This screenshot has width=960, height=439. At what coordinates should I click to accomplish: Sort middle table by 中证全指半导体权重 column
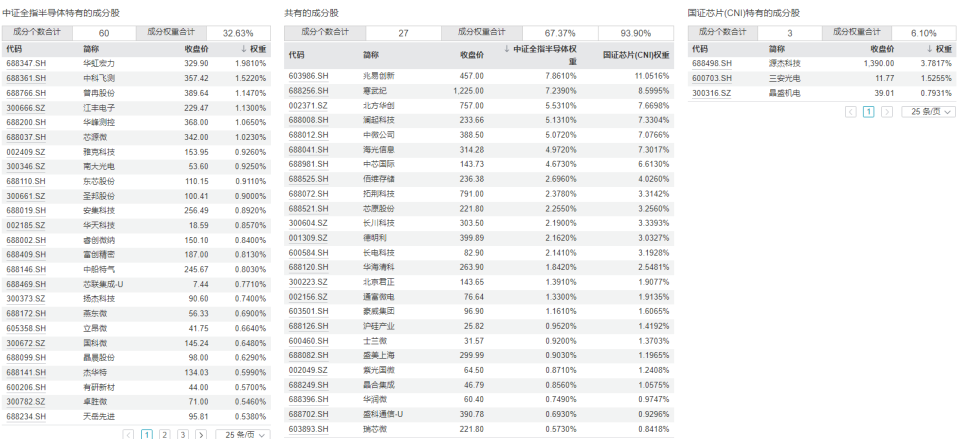tap(541, 55)
